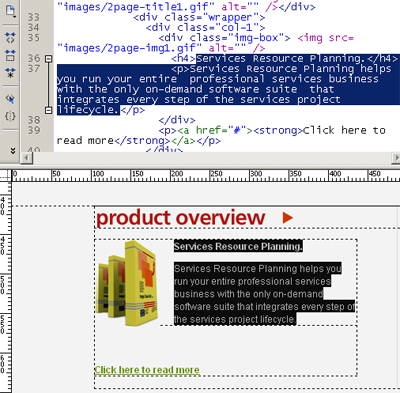The width and height of the screenshot is (400, 393).
Task: Click the "product overview" heading in design view
Action: point(180,218)
